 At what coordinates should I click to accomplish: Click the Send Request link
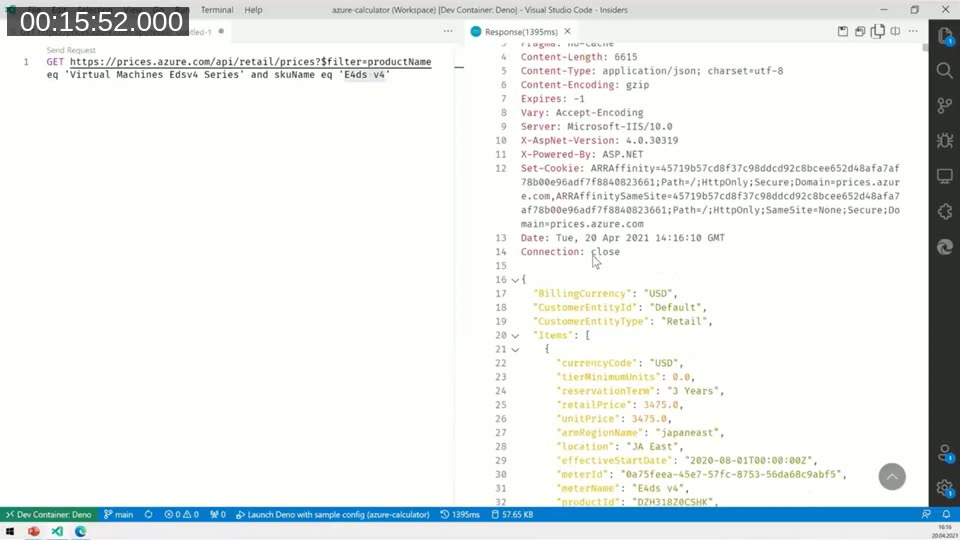(71, 50)
